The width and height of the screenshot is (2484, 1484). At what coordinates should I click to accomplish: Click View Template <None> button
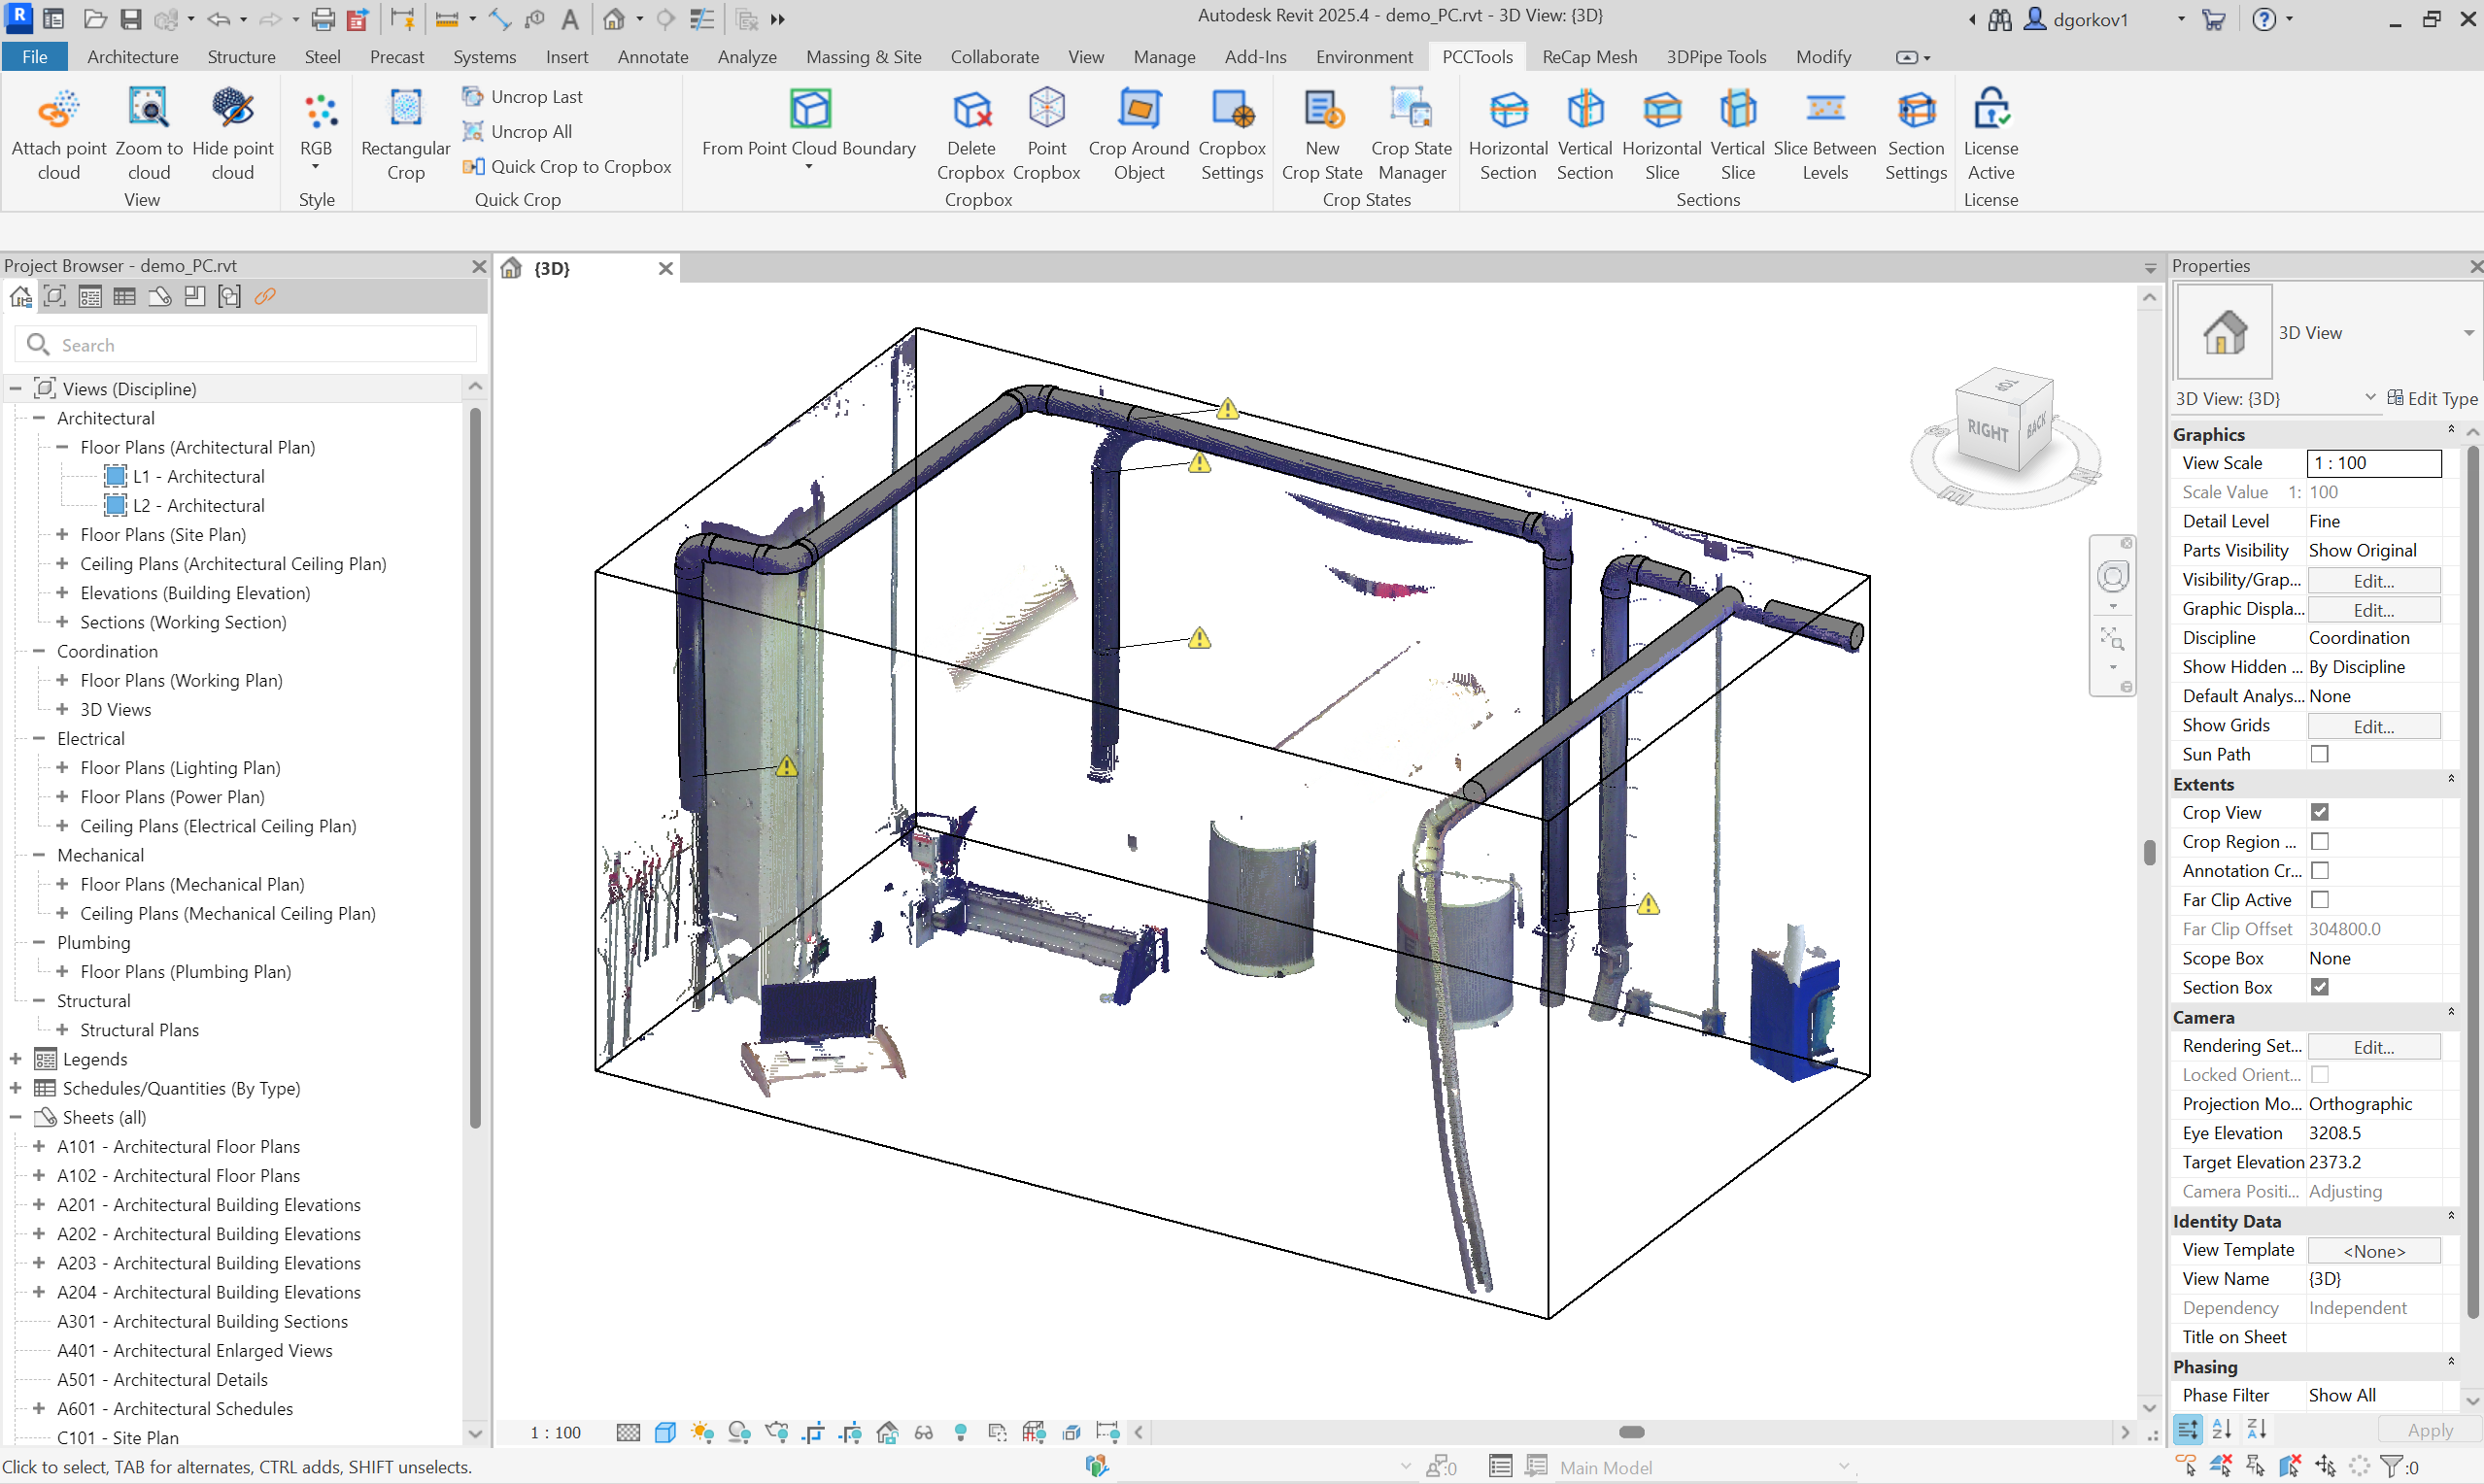(2373, 1250)
